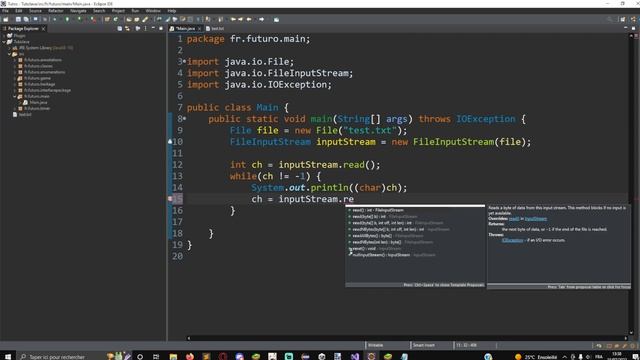Expand the fr.futuro.annotations package
The image size is (640, 360).
tap(15, 60)
